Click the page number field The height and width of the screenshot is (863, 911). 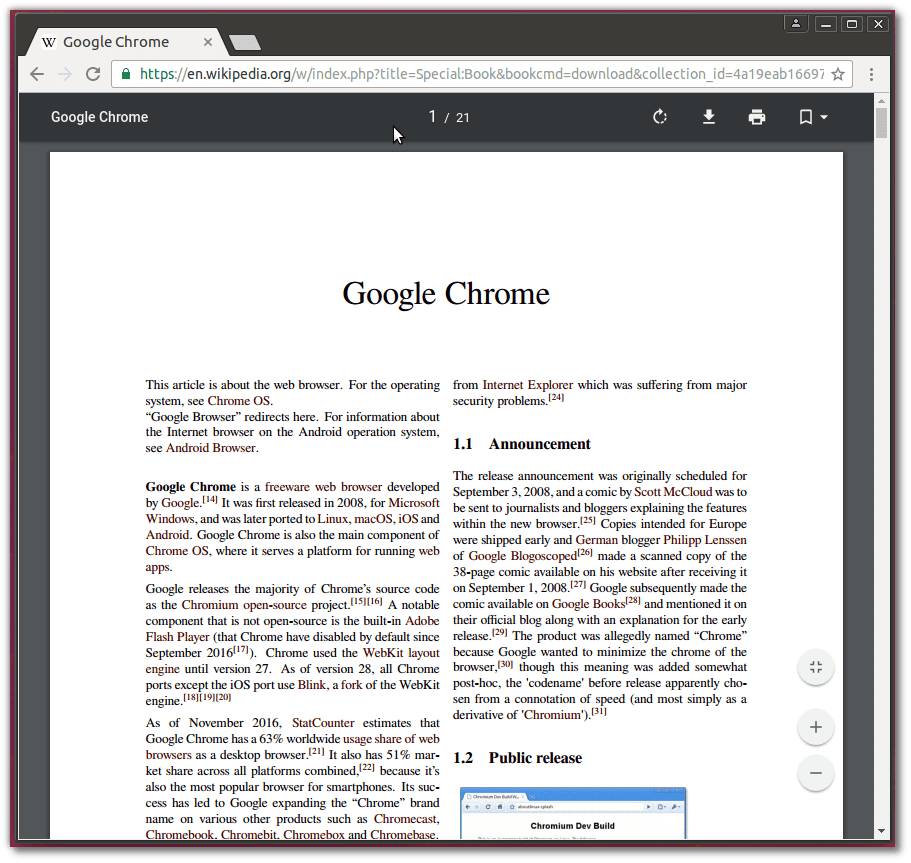(432, 117)
